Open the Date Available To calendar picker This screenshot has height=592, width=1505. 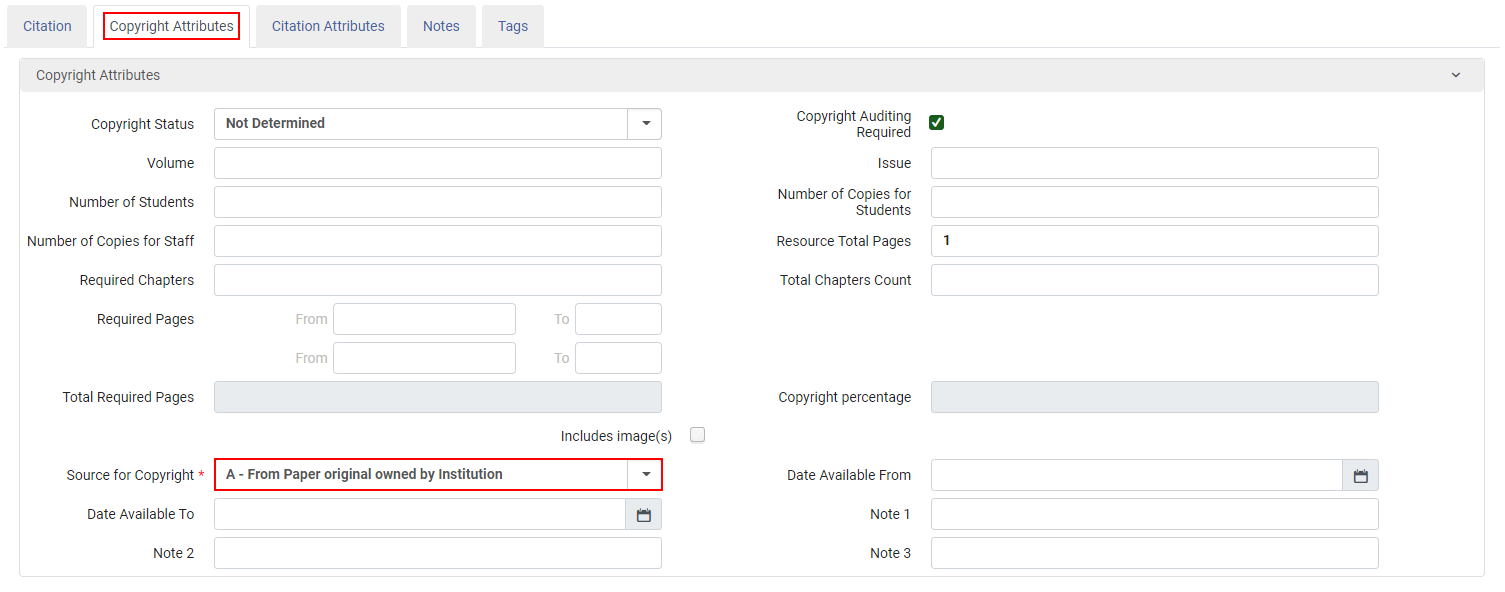(644, 515)
